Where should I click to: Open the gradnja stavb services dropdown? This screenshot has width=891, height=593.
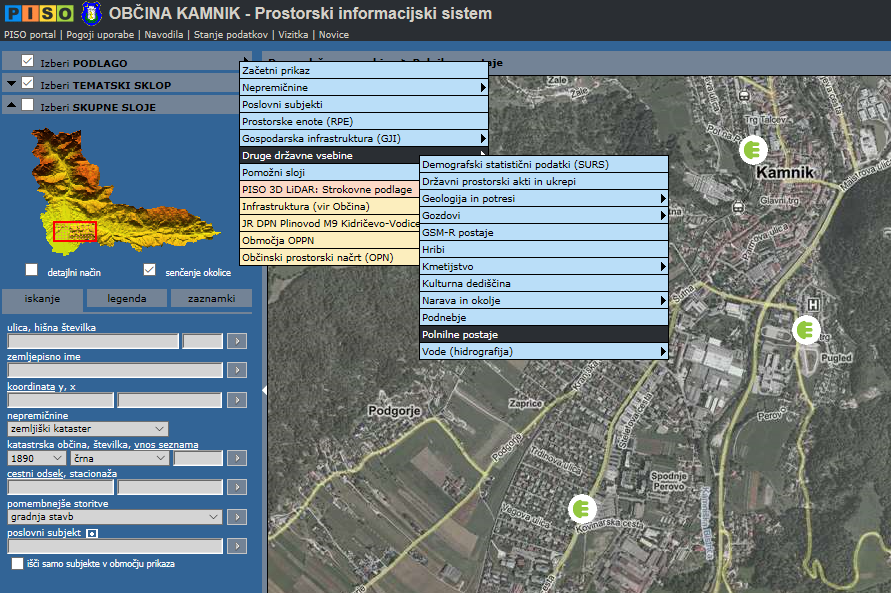coord(114,517)
